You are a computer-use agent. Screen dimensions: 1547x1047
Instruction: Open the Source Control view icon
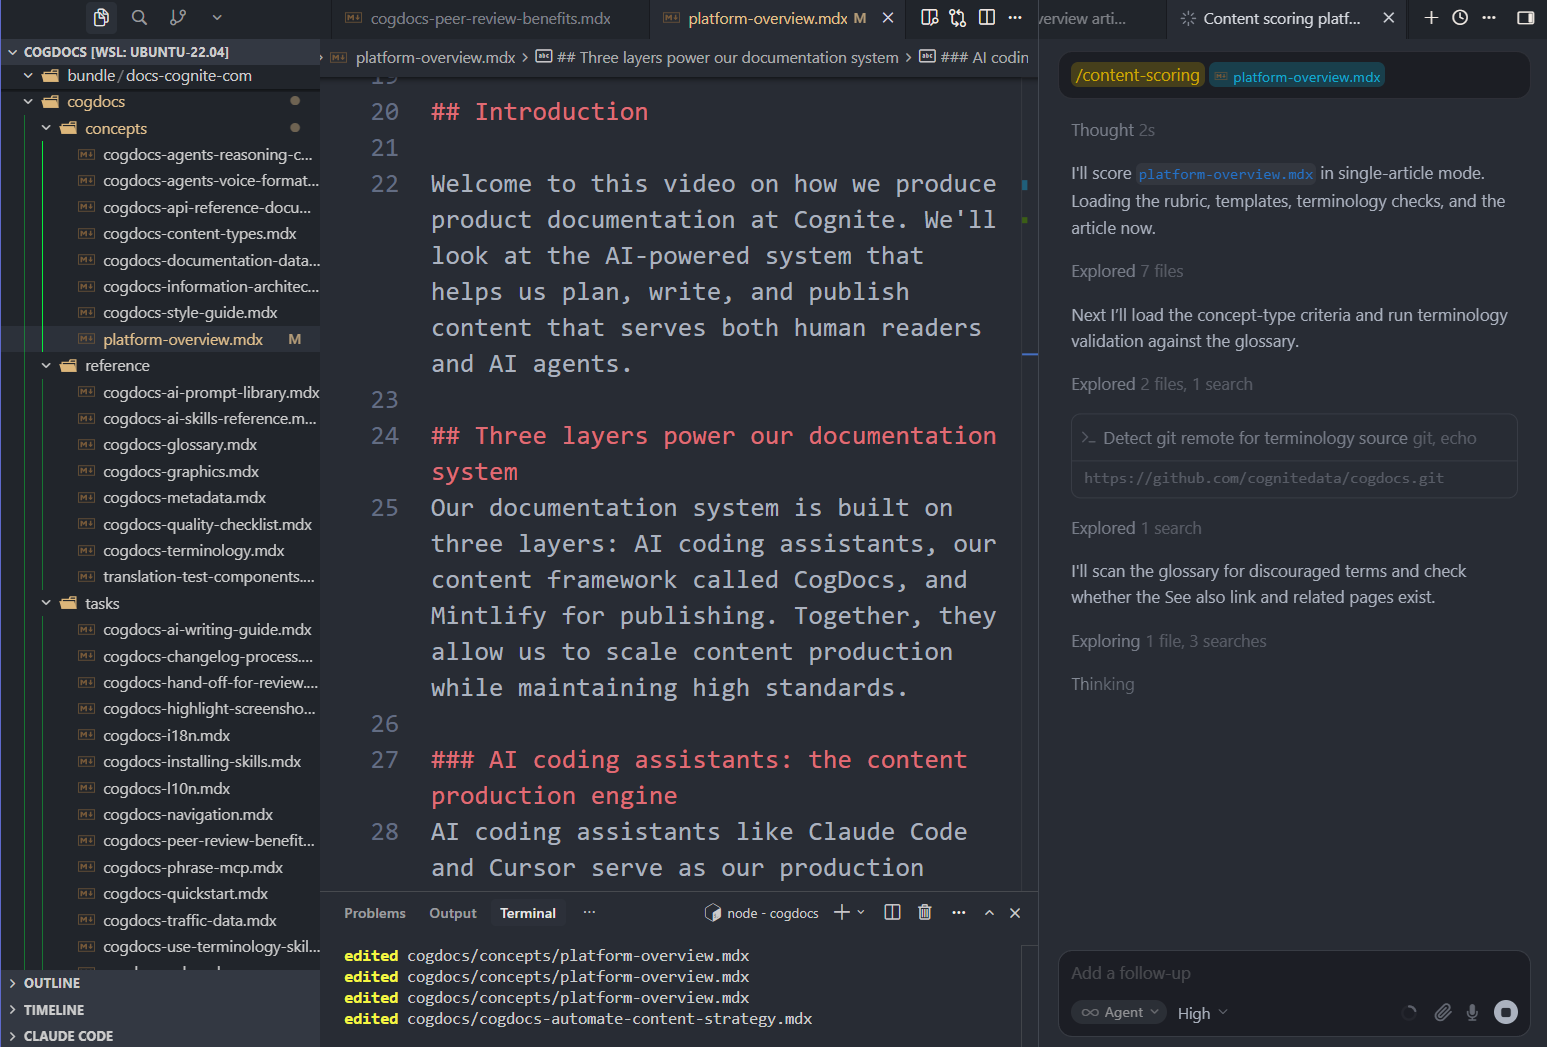(178, 17)
